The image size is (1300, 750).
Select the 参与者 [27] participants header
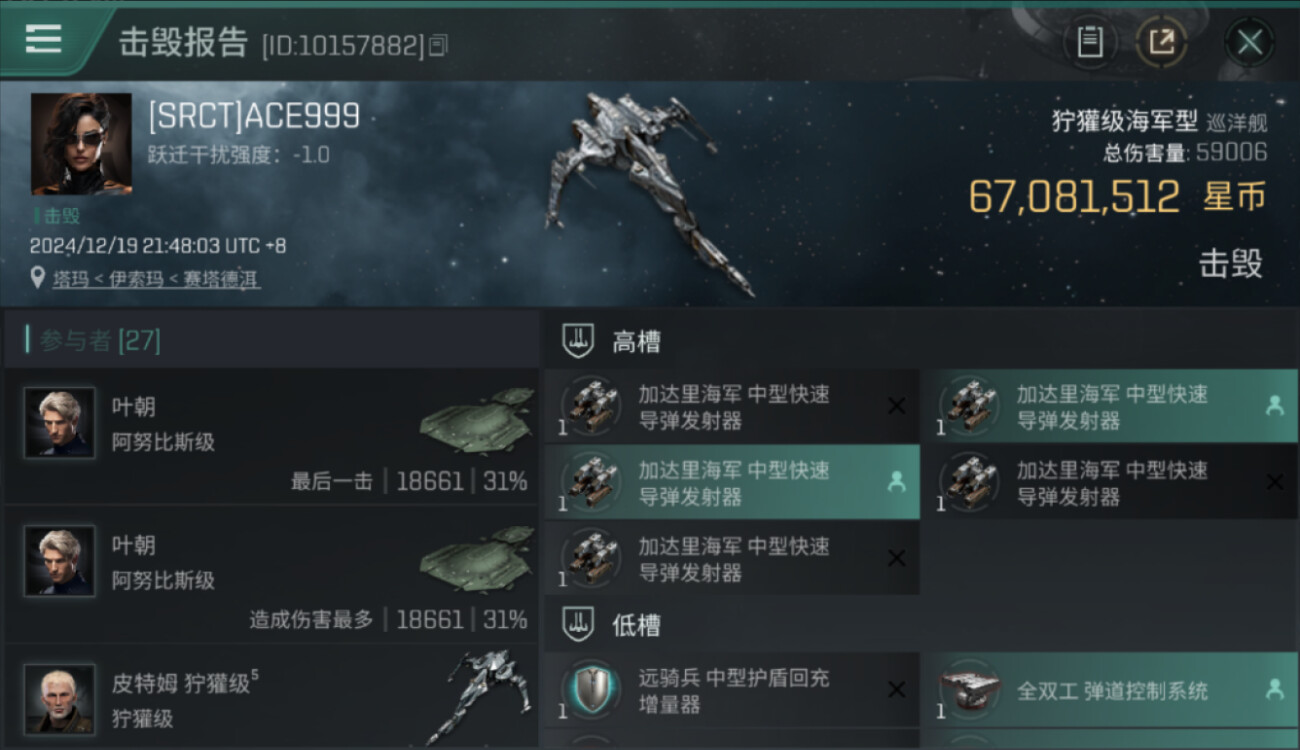coord(271,340)
